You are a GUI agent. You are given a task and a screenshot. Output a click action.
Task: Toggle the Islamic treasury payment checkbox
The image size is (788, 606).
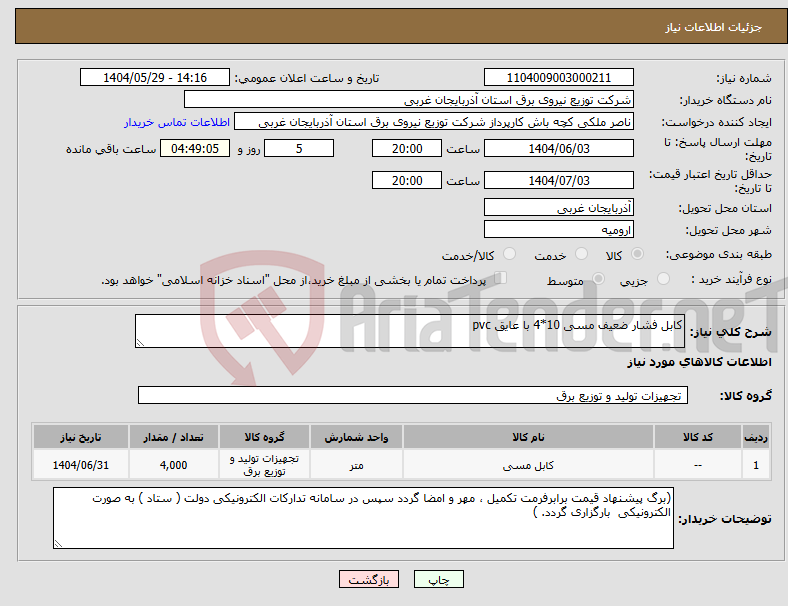[x=500, y=278]
